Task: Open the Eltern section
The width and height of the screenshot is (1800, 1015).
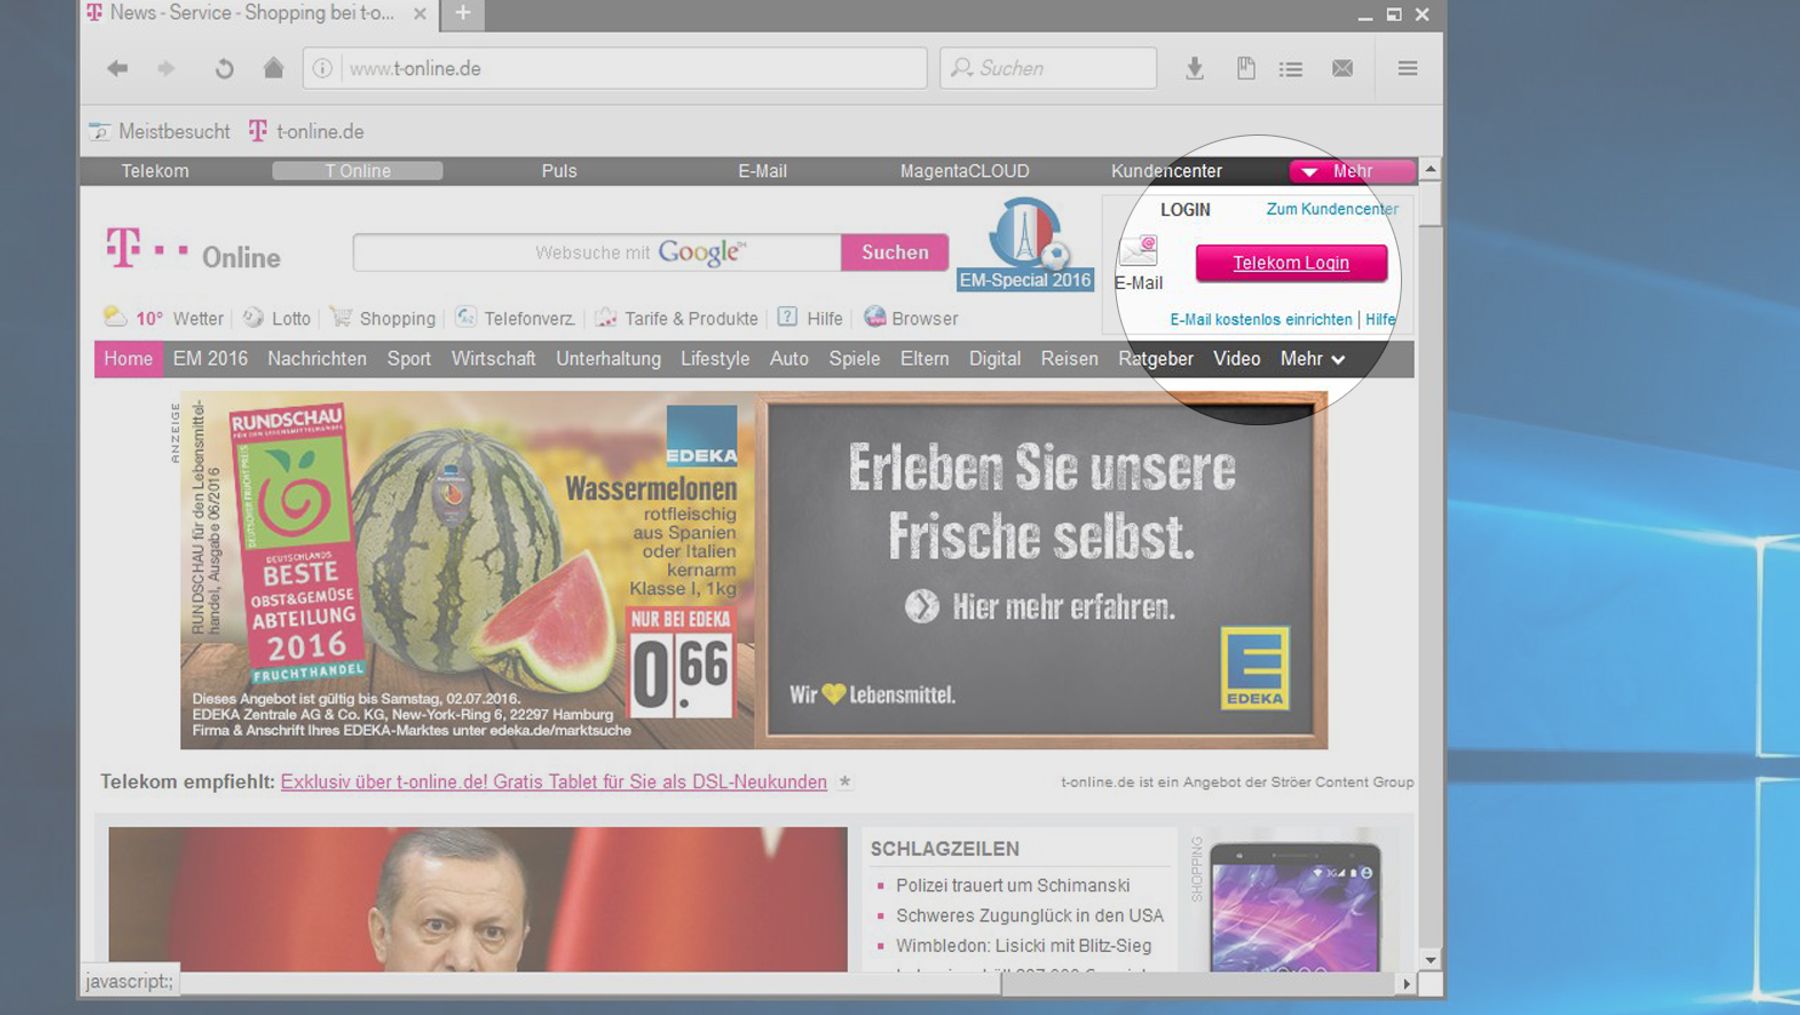Action: pos(924,359)
